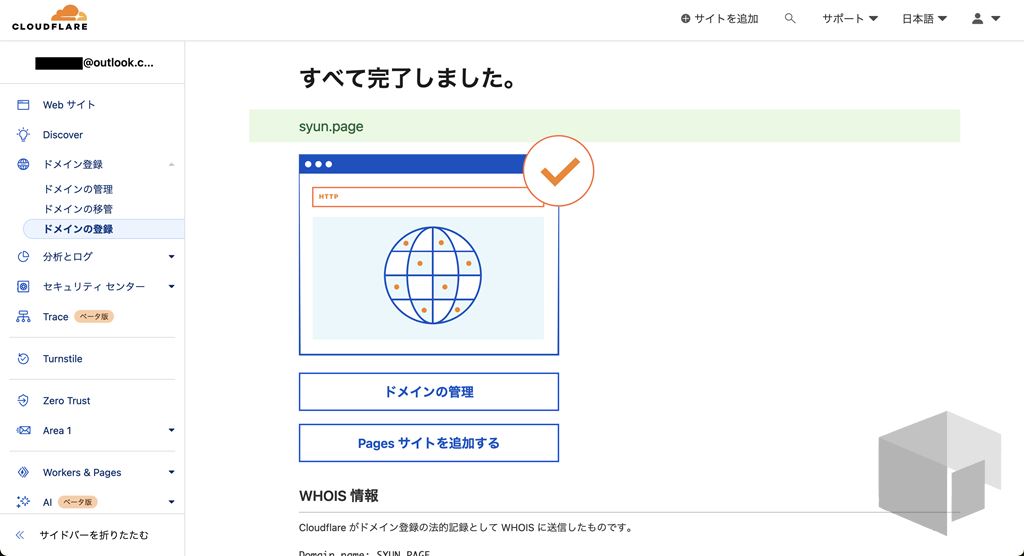Screen dimensions: 1024x556
Task: Click the WHOIS description sentence
Action: [466, 527]
